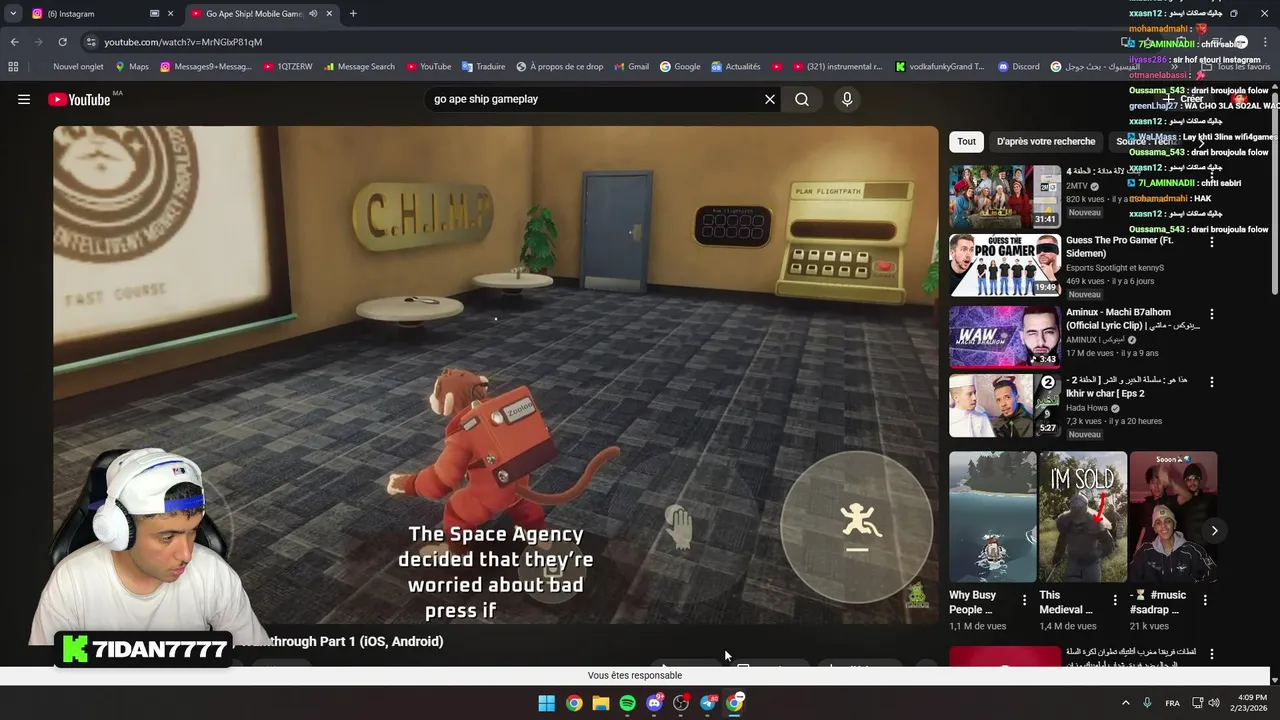Viewport: 1280px width, 720px height.
Task: Close the Instagram tab
Action: coord(170,14)
